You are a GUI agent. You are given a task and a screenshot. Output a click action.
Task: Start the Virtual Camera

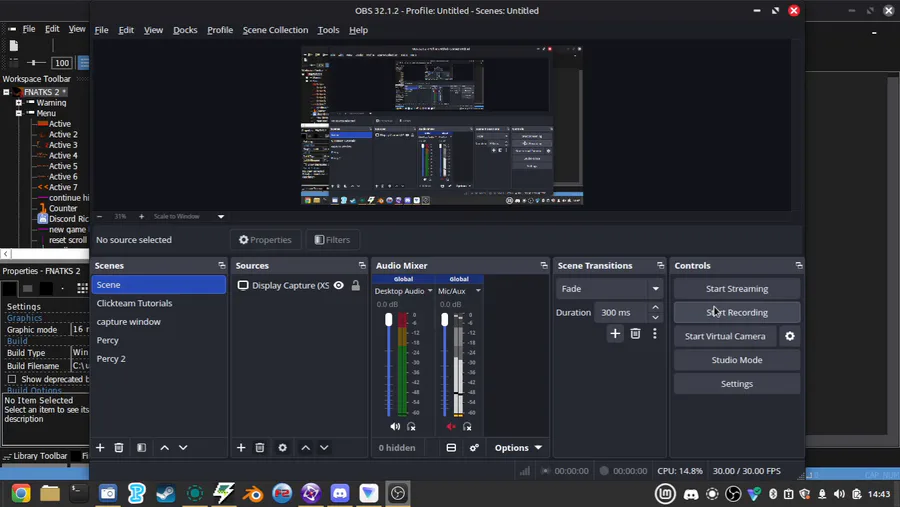(x=725, y=336)
